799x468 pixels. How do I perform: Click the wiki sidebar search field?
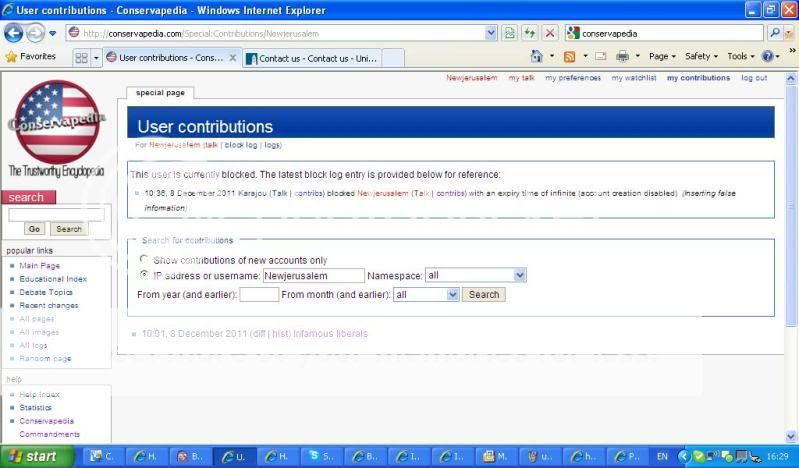(57, 215)
